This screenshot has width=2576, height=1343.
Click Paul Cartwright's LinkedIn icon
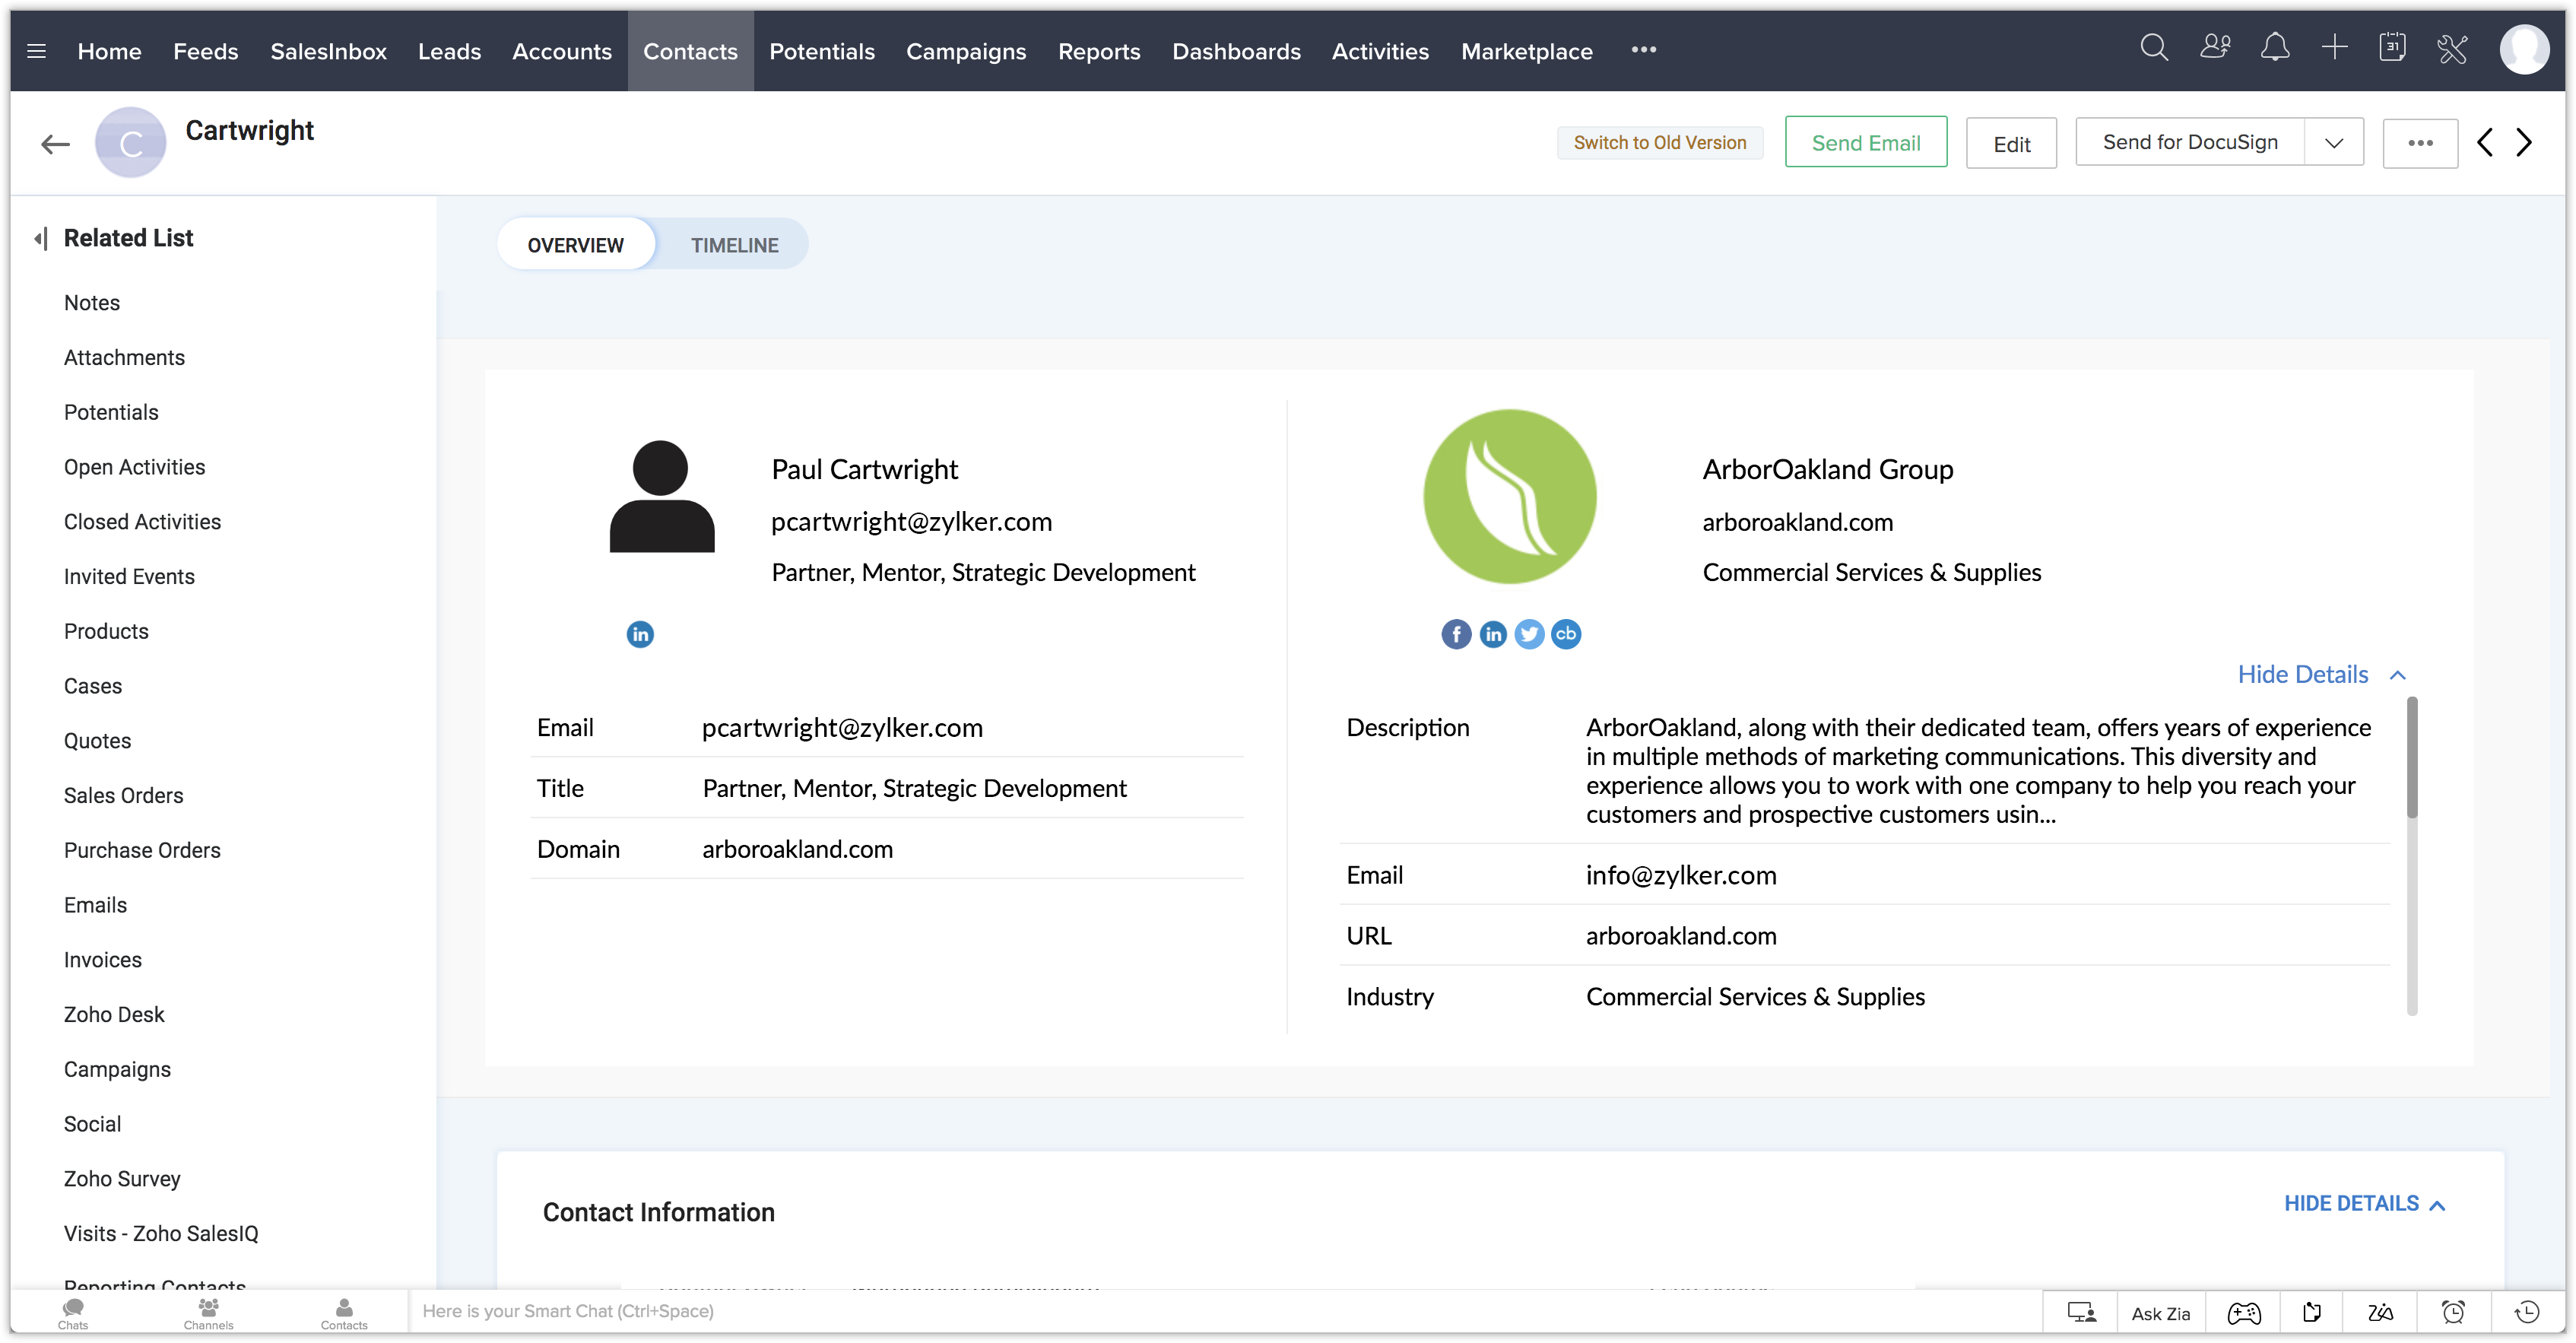click(x=640, y=634)
